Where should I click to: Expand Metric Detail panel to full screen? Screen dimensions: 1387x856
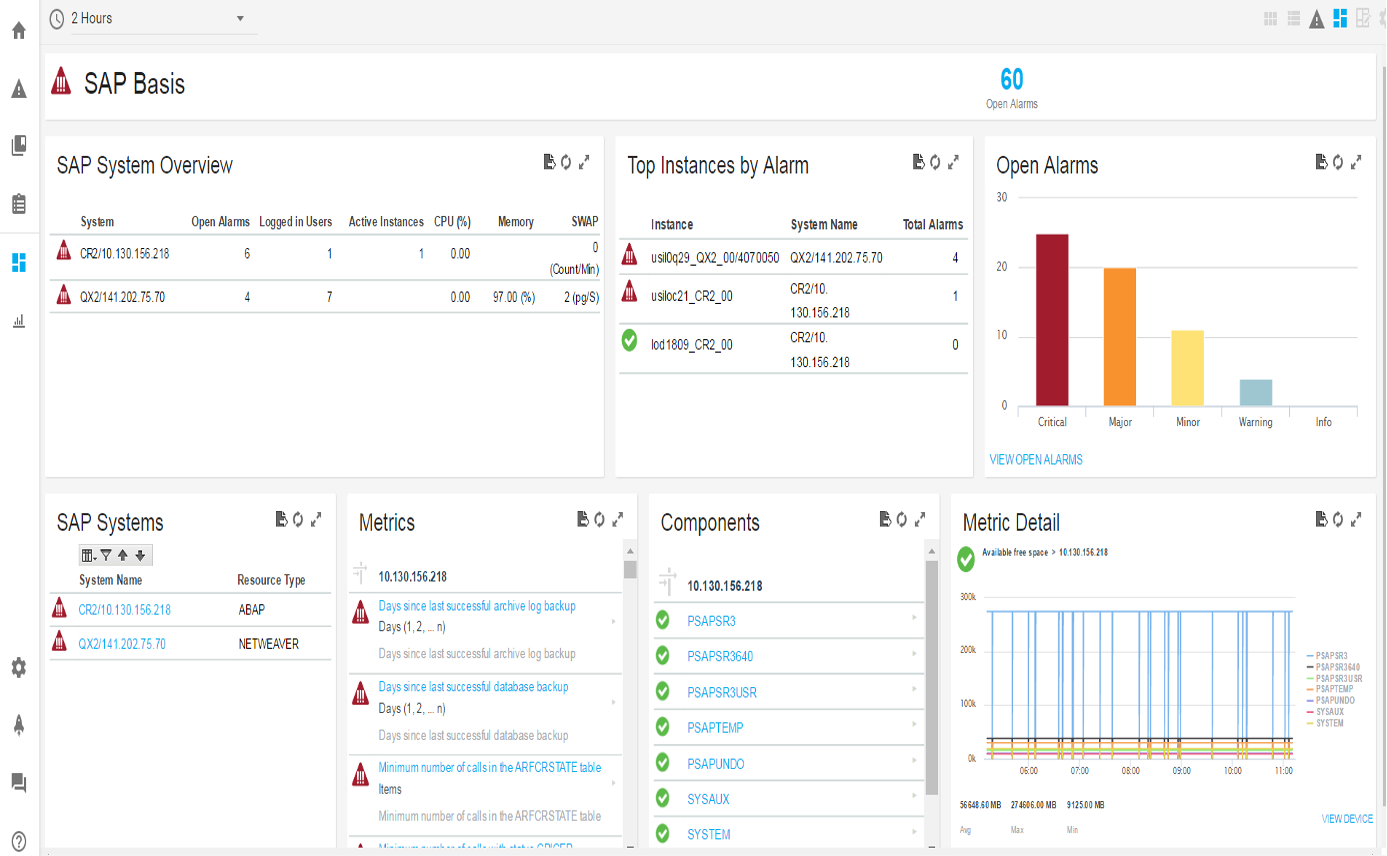coord(1356,519)
